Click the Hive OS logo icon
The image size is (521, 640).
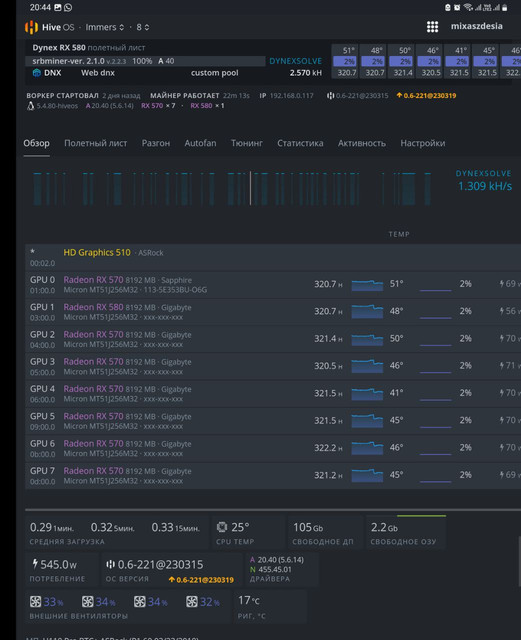pos(31,27)
